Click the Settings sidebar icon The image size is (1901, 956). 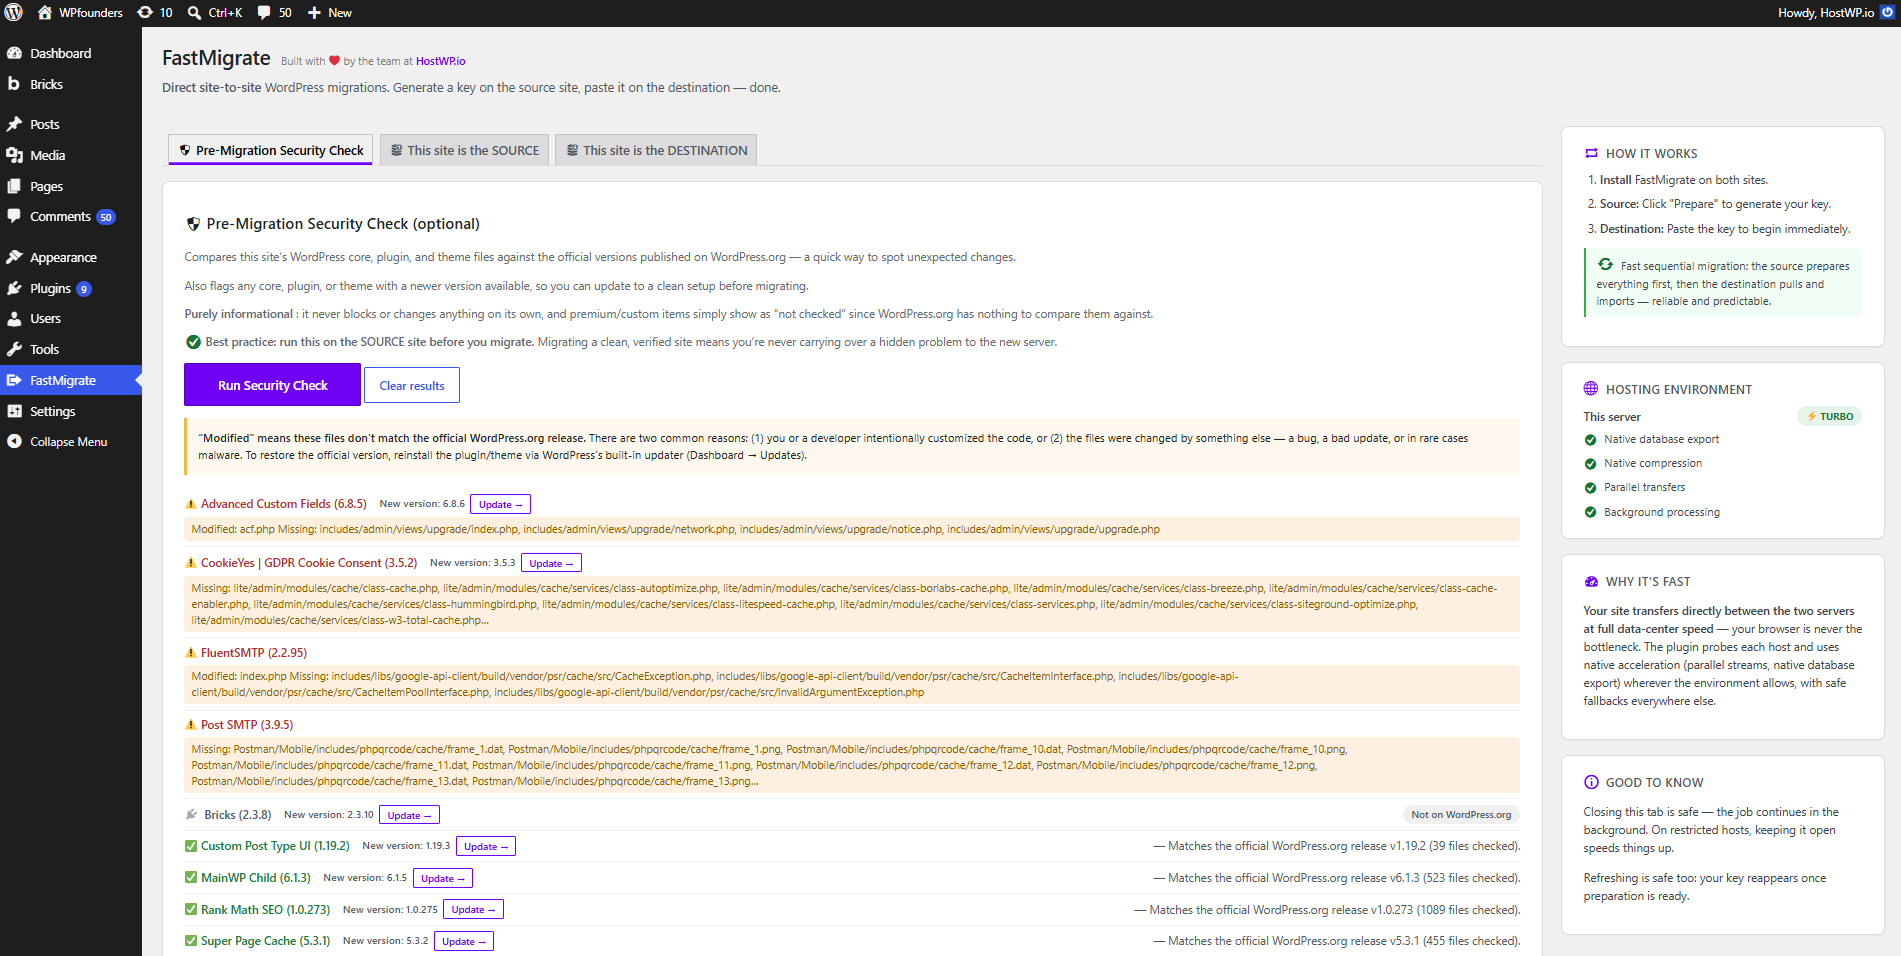click(x=15, y=411)
